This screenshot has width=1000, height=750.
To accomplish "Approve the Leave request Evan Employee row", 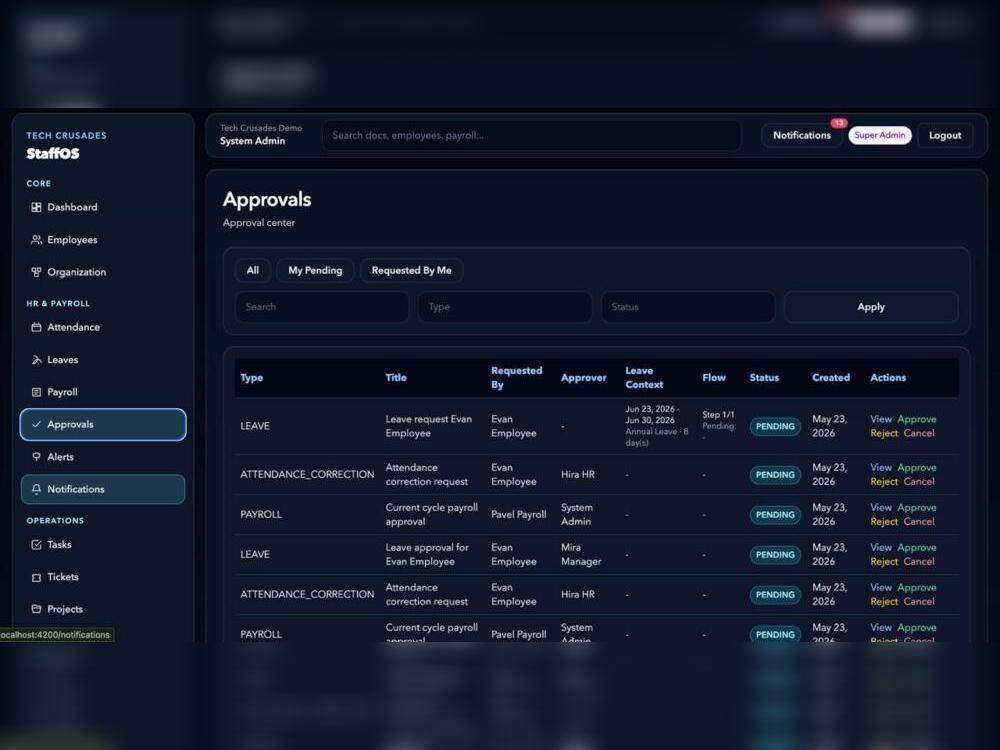I will pyautogui.click(x=916, y=419).
